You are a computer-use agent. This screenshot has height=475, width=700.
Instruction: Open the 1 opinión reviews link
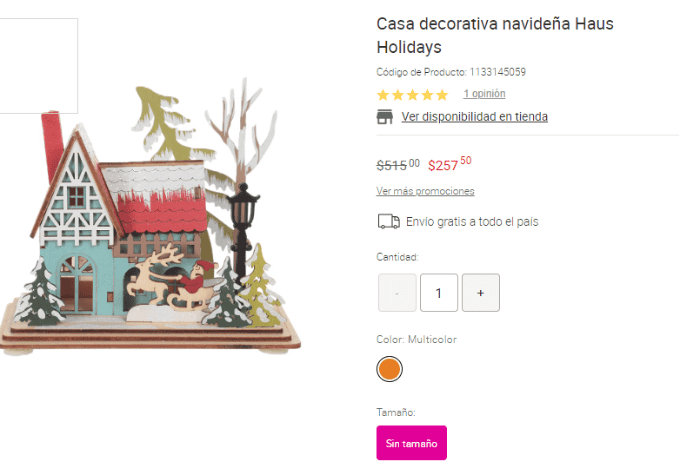[x=484, y=94]
